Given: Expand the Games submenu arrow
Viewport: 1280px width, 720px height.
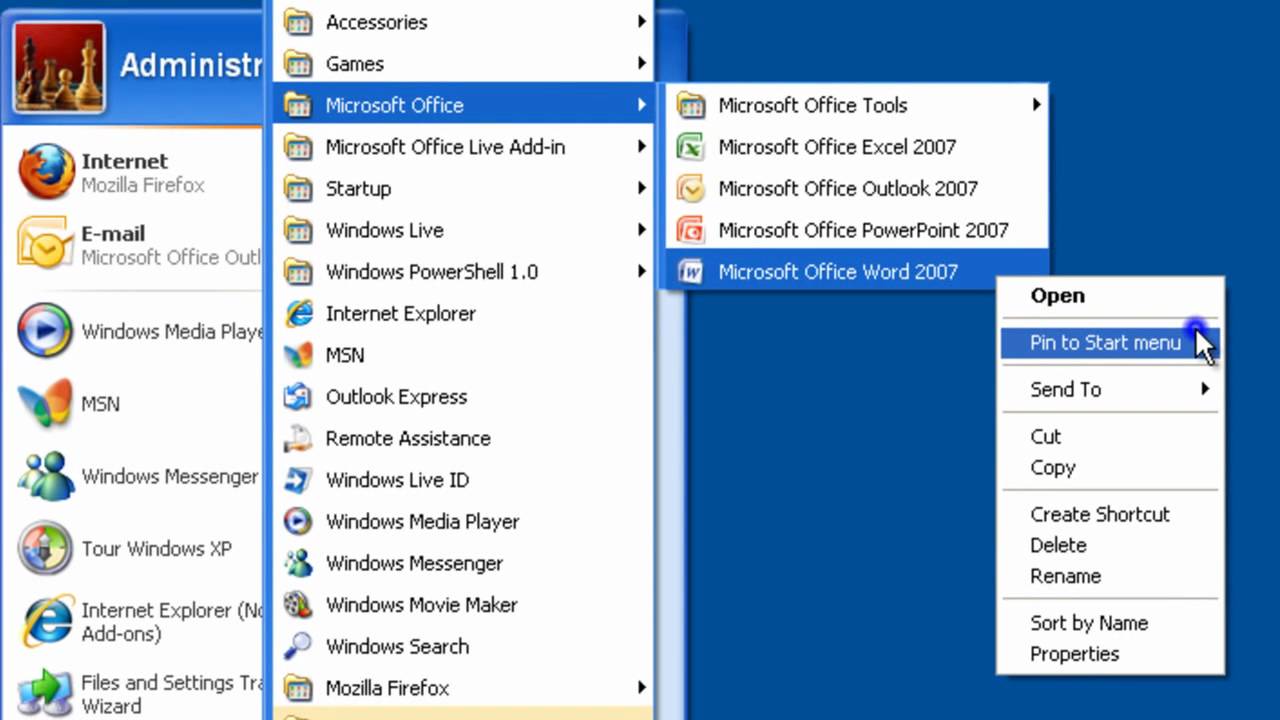Looking at the screenshot, I should coord(642,64).
